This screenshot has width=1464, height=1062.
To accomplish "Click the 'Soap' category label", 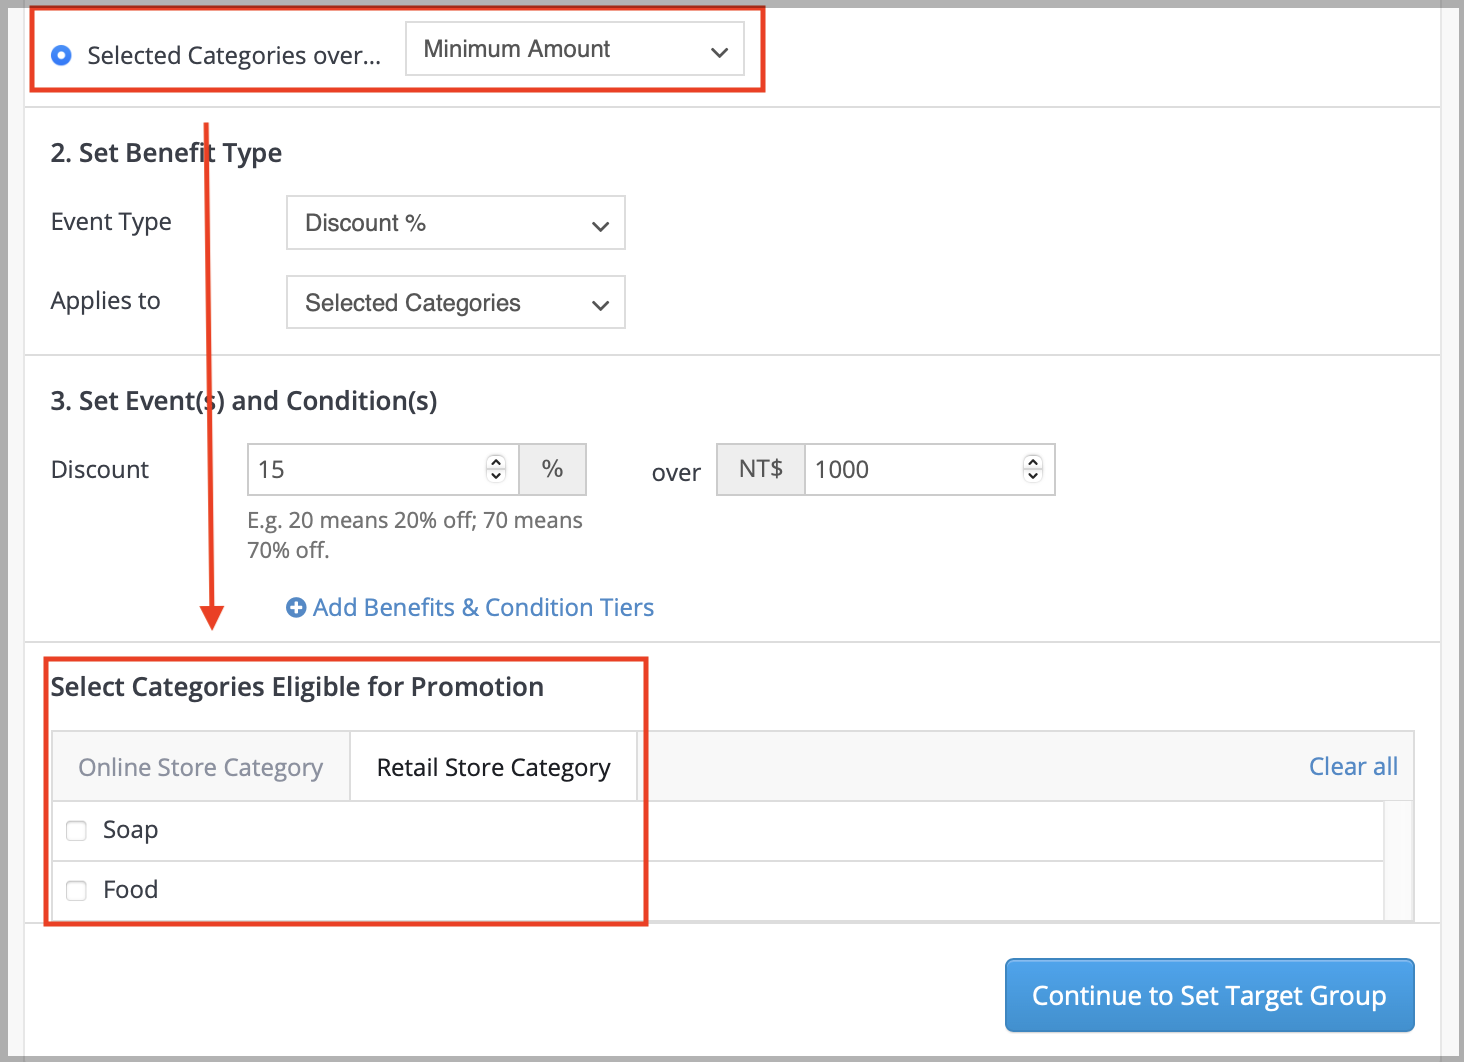I will (131, 830).
